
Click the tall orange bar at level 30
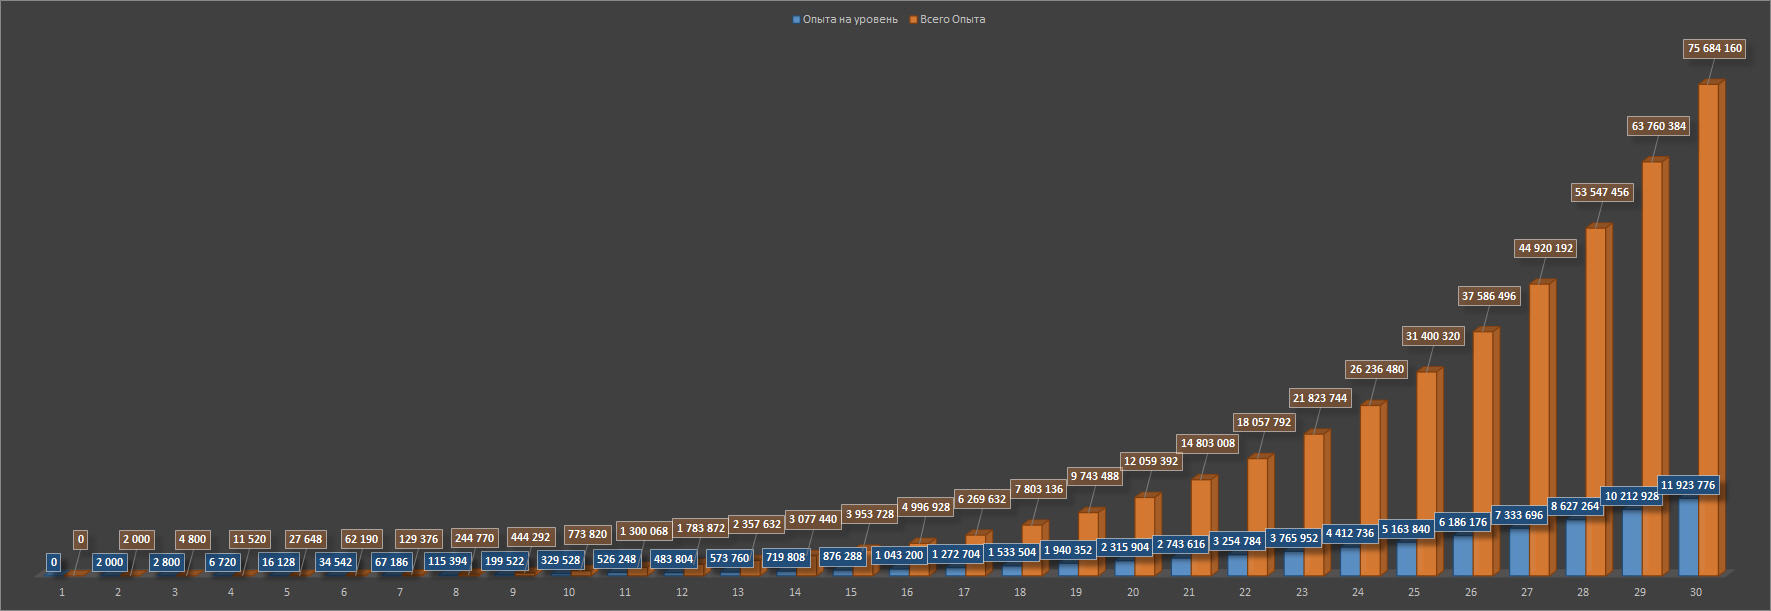(x=1708, y=330)
